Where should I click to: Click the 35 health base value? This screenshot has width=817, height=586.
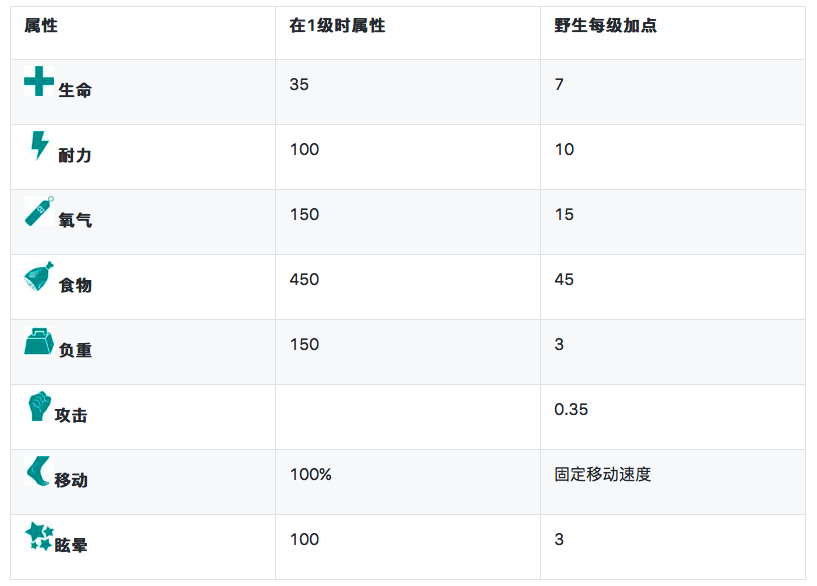pyautogui.click(x=299, y=84)
